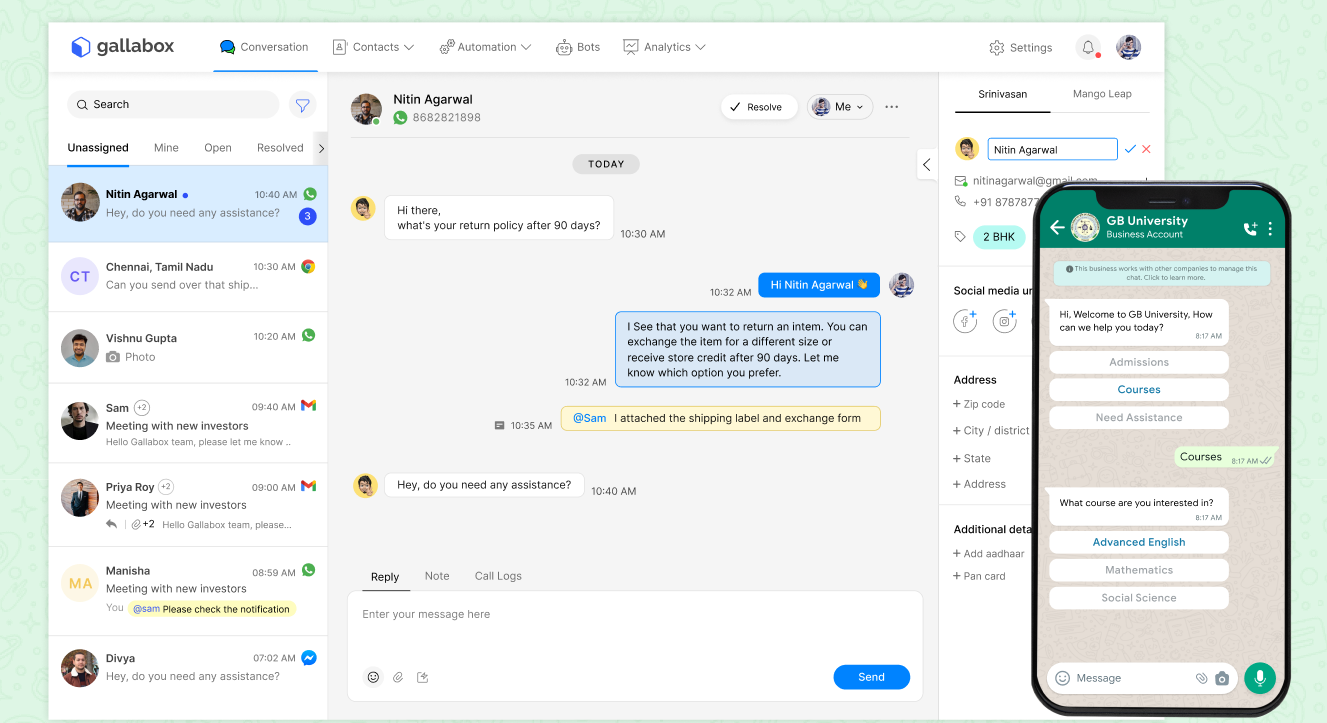Open the emoji picker in the reply box
1327x723 pixels.
tap(373, 677)
